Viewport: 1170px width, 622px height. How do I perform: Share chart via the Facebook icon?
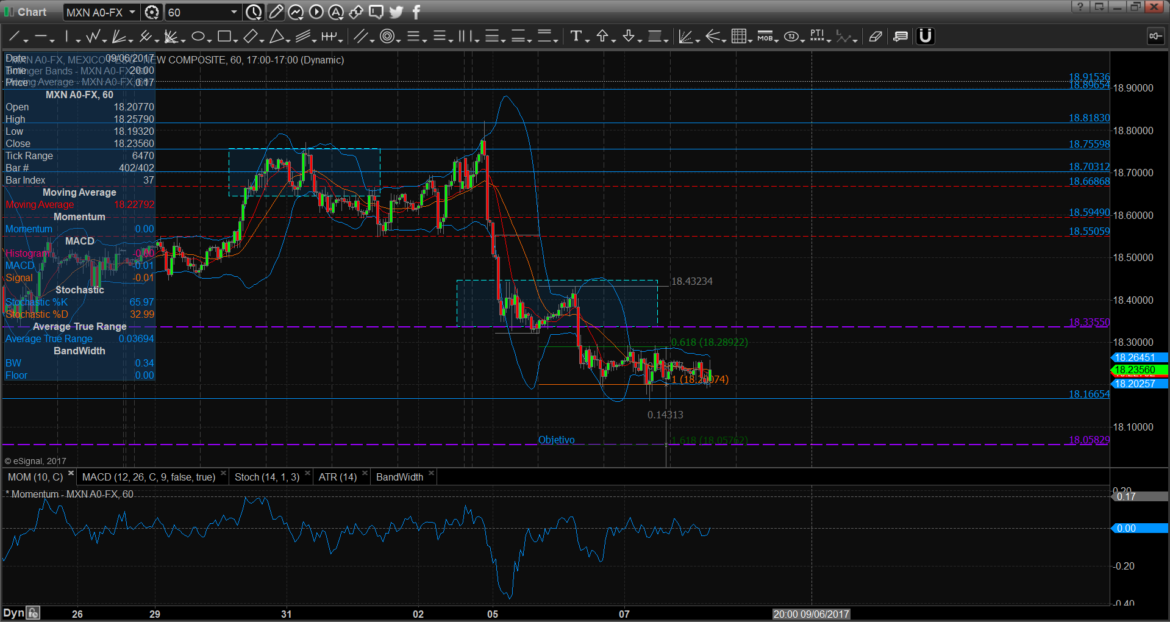pos(416,12)
